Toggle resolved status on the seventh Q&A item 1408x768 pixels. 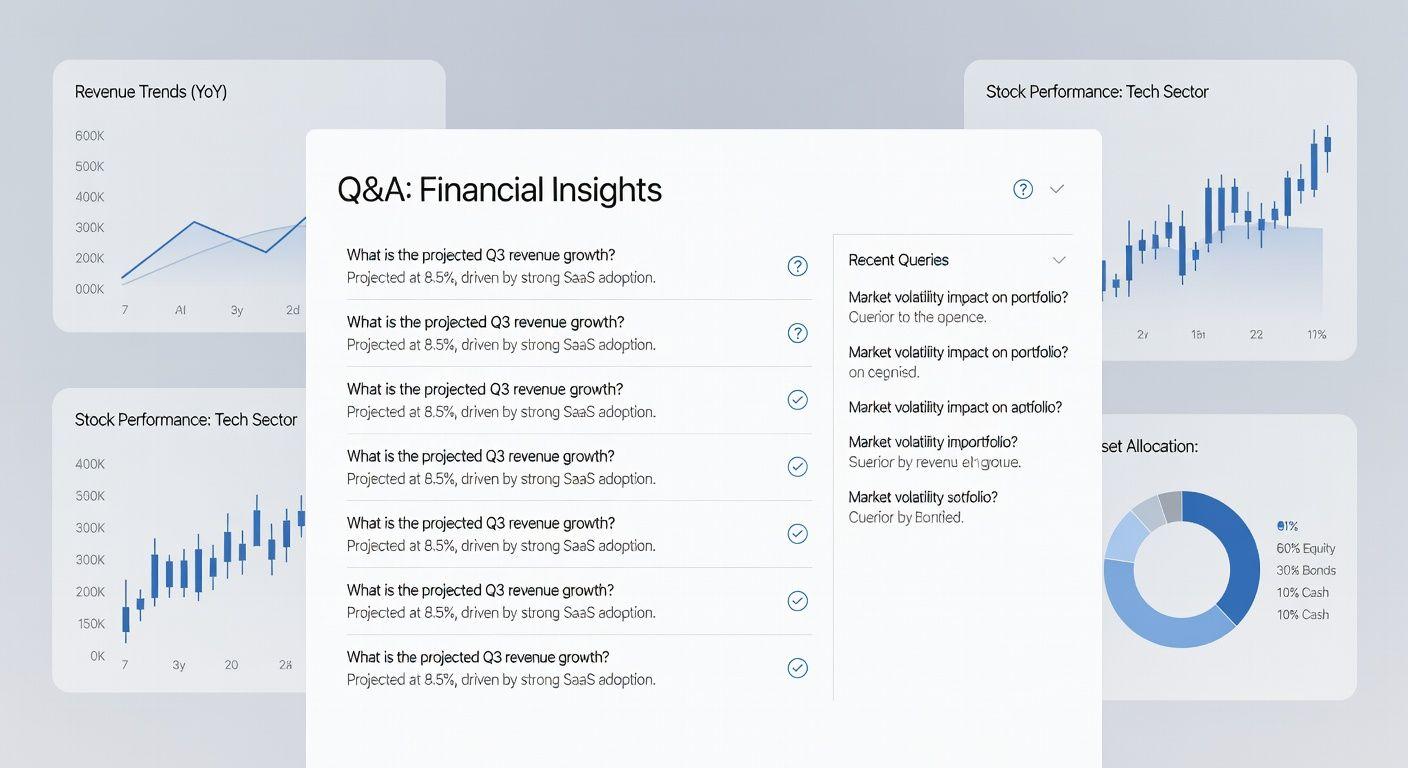pyautogui.click(x=797, y=667)
